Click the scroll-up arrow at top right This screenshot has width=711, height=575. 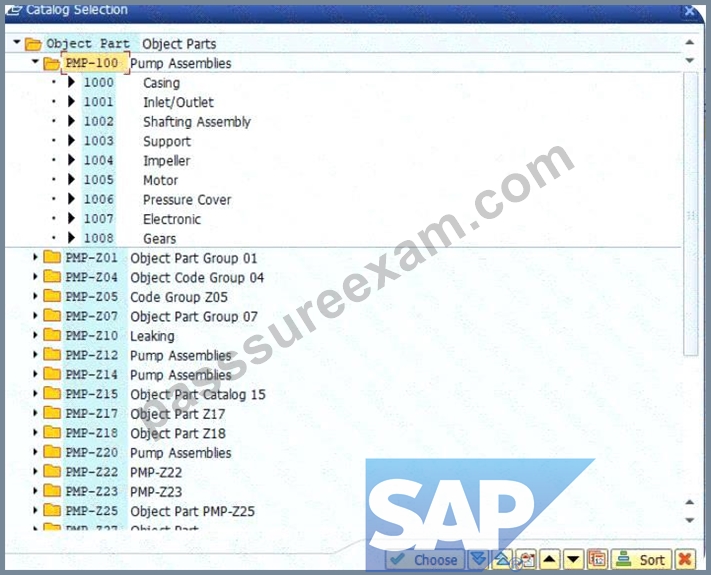pyautogui.click(x=690, y=43)
